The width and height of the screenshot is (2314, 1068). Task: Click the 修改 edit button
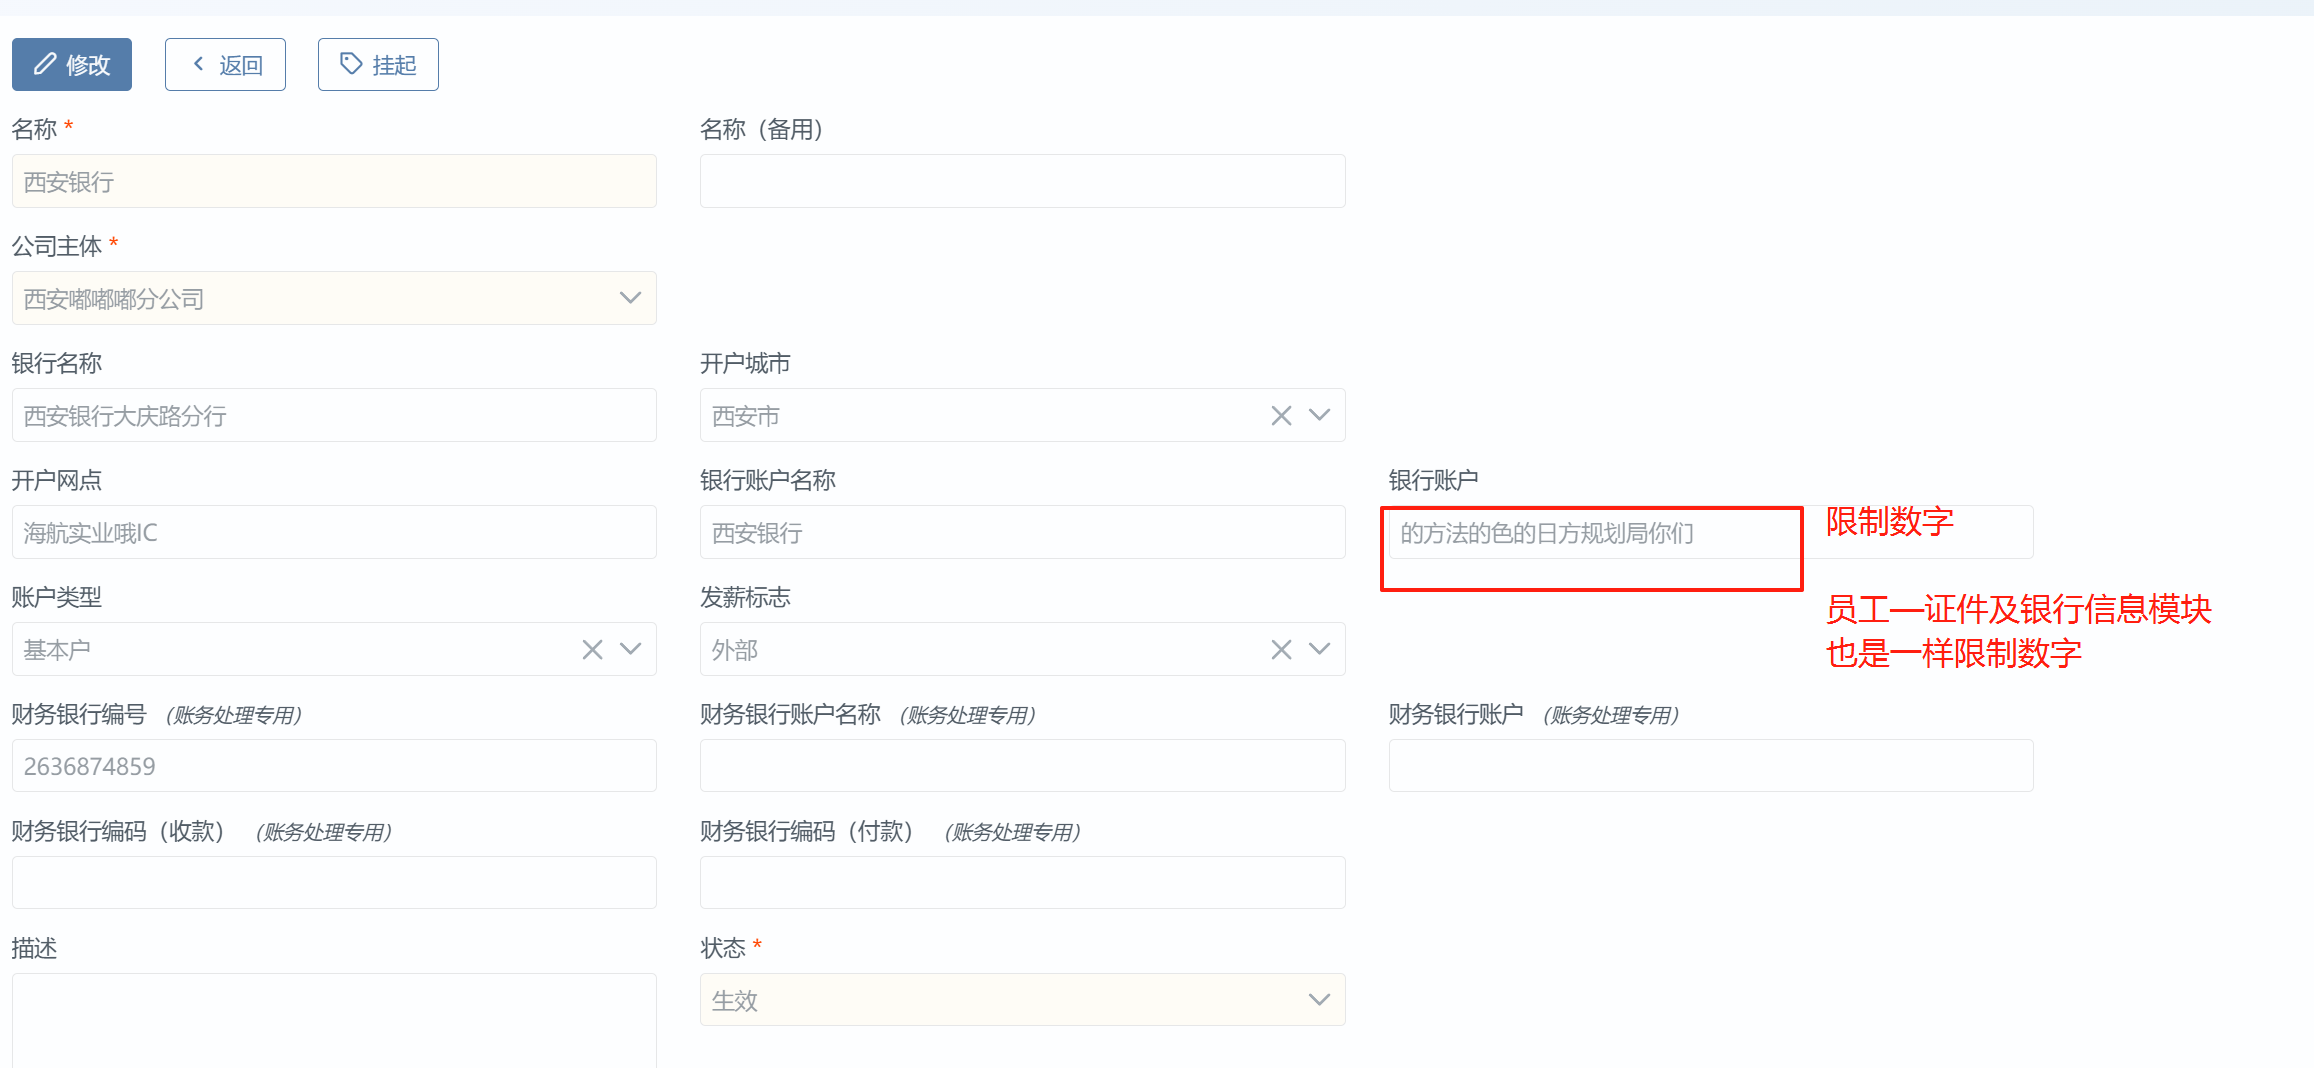72,65
